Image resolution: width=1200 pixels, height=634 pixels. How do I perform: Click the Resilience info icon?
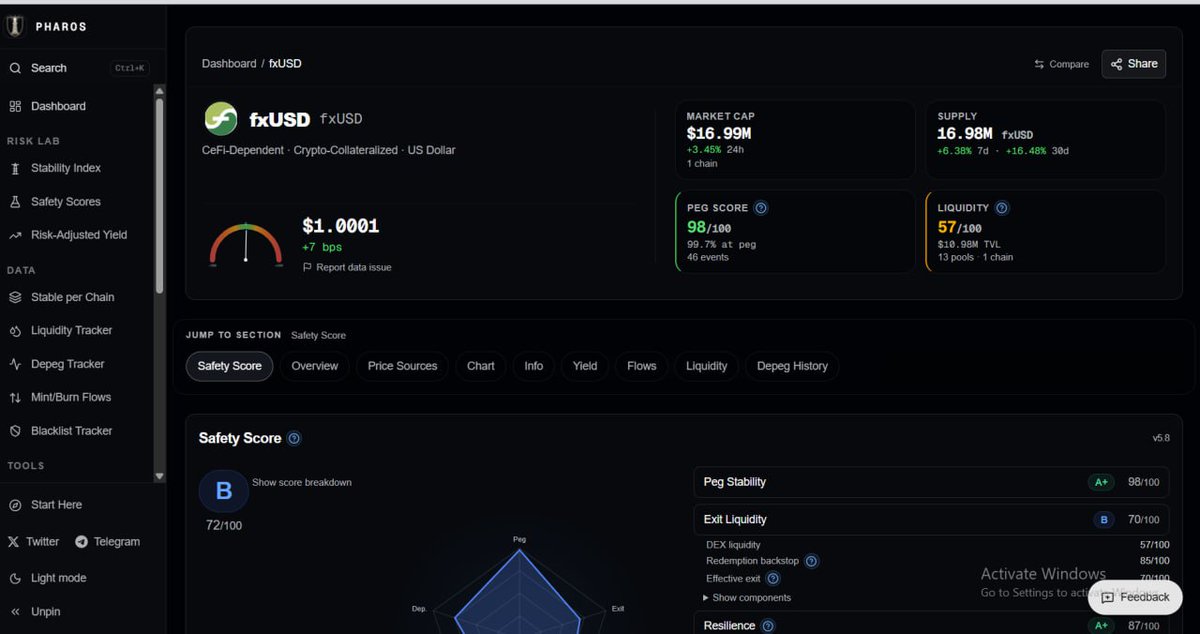point(768,626)
